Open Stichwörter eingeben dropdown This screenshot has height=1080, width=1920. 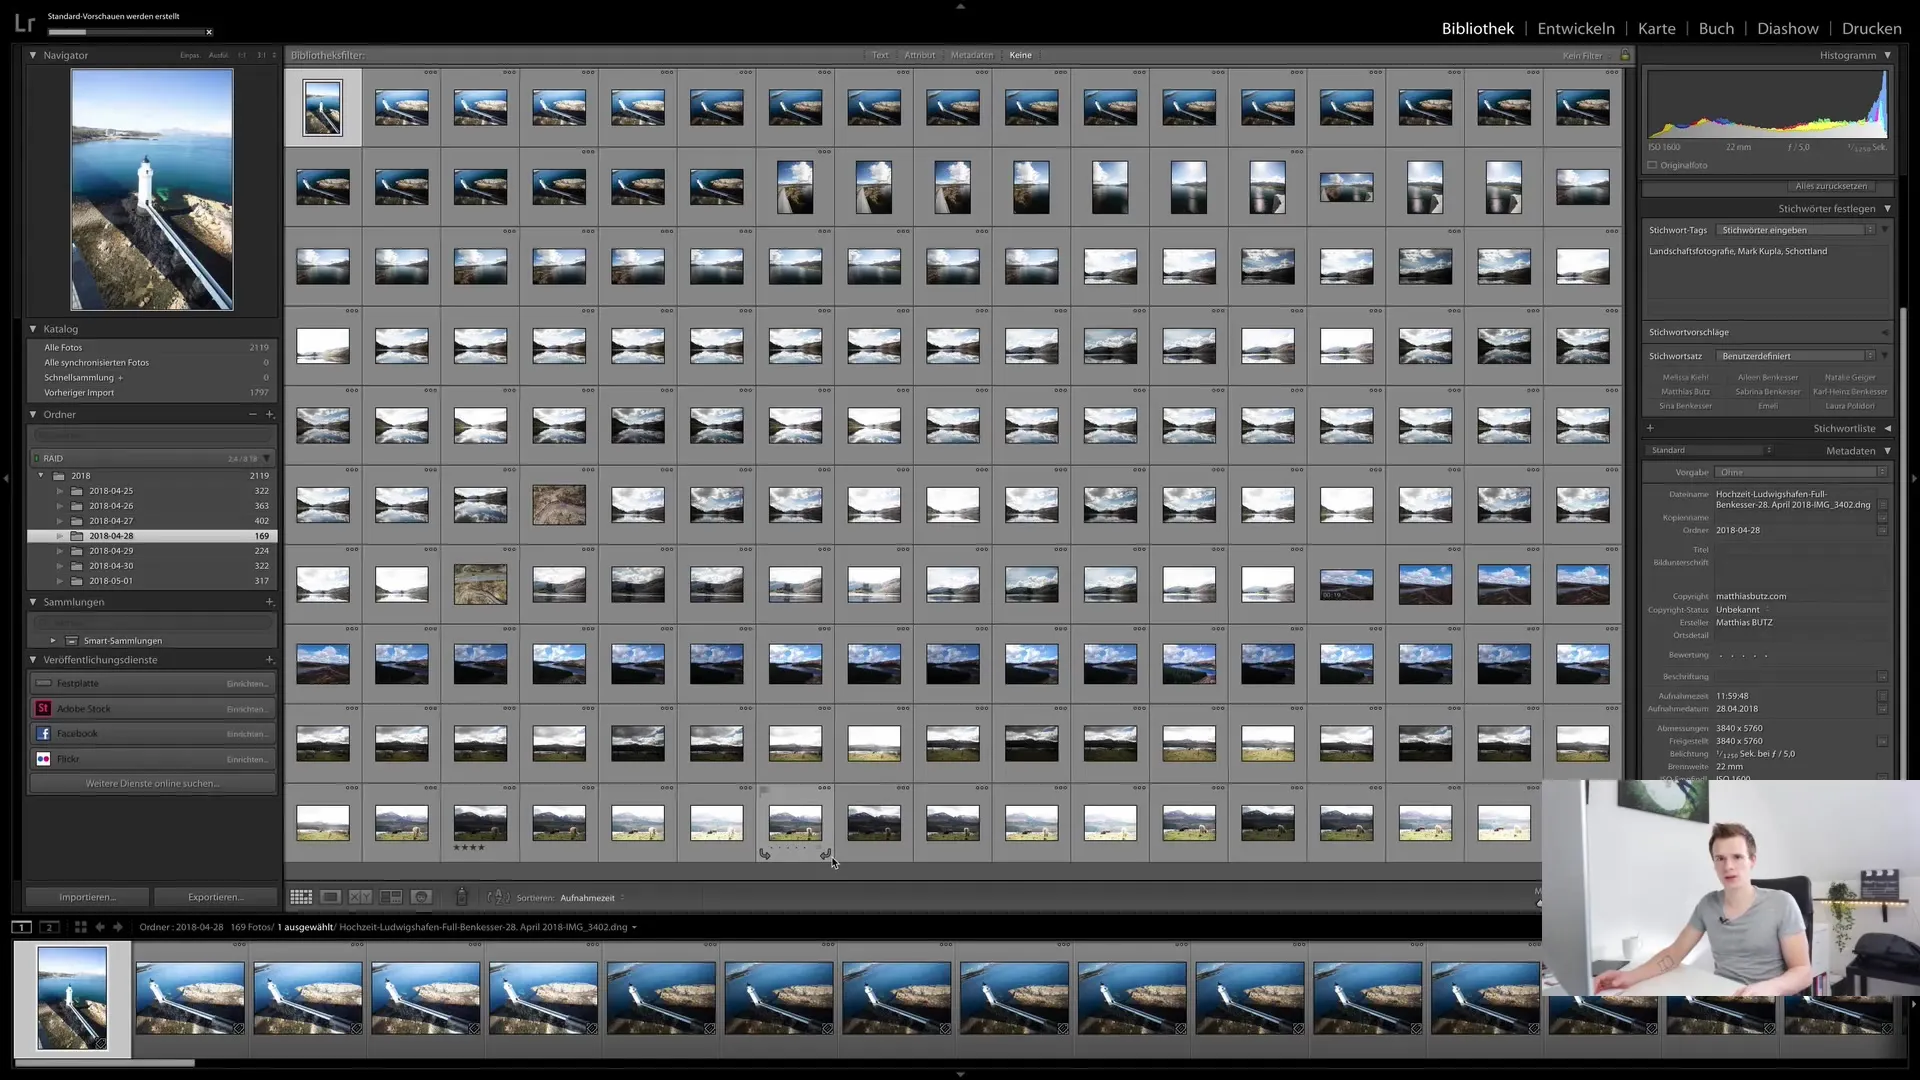coord(1796,230)
